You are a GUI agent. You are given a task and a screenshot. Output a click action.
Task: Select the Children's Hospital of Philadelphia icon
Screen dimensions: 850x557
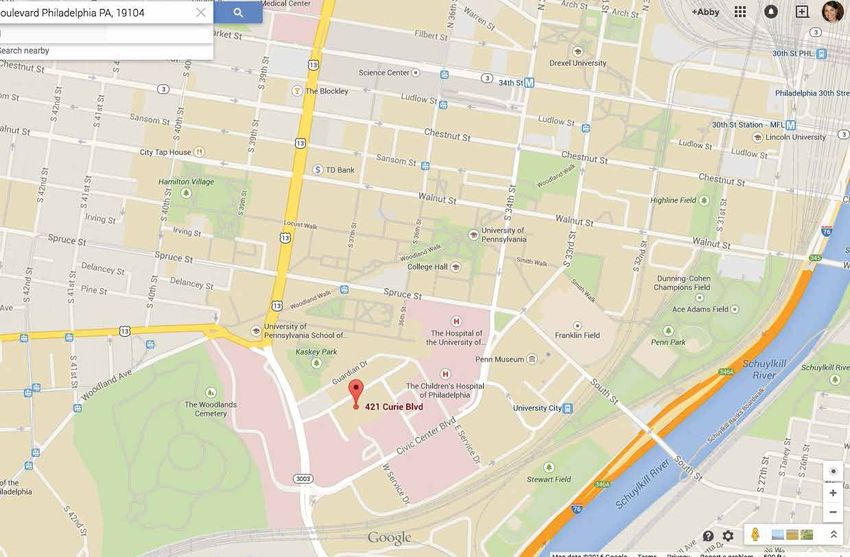[x=445, y=374]
